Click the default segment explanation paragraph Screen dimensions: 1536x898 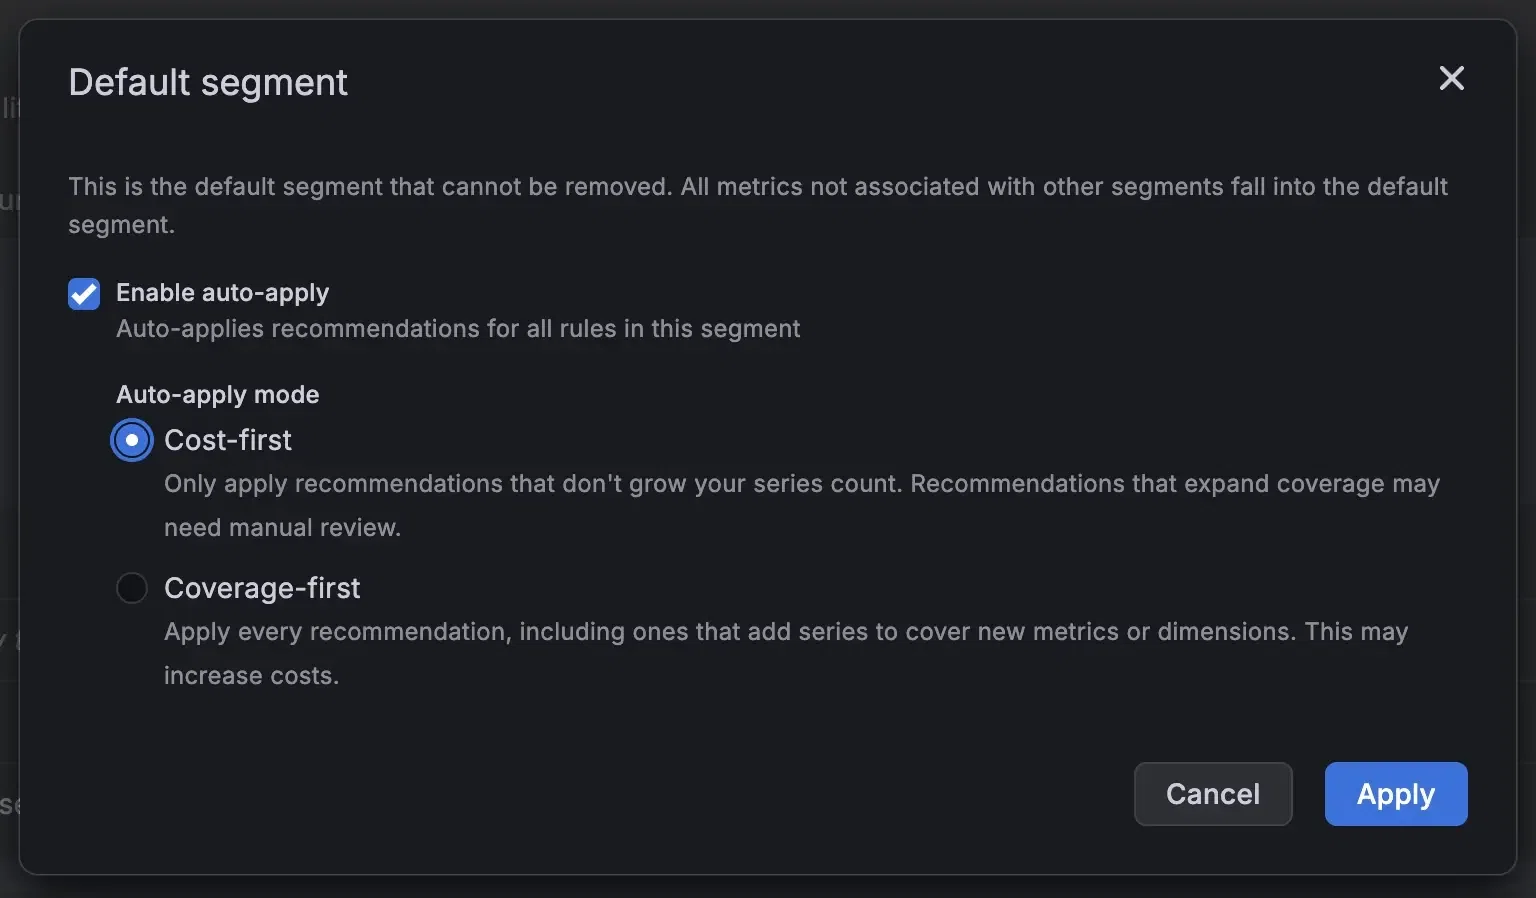tap(758, 205)
